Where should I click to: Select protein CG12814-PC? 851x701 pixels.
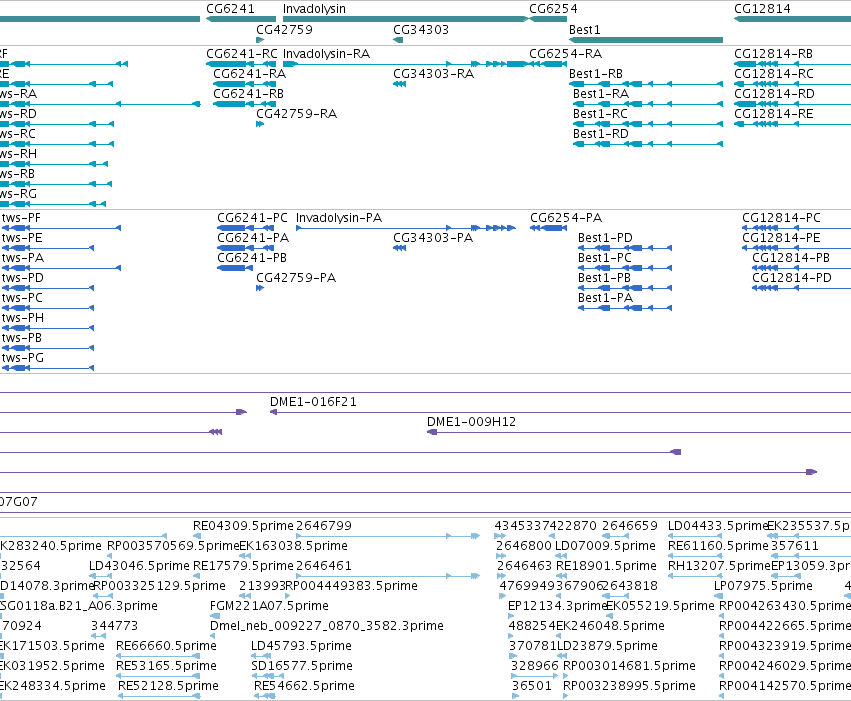(x=782, y=218)
